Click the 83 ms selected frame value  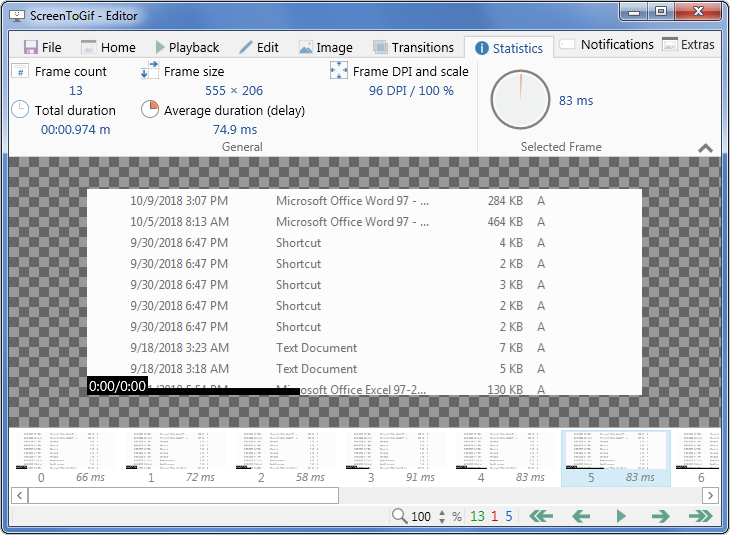(x=576, y=101)
